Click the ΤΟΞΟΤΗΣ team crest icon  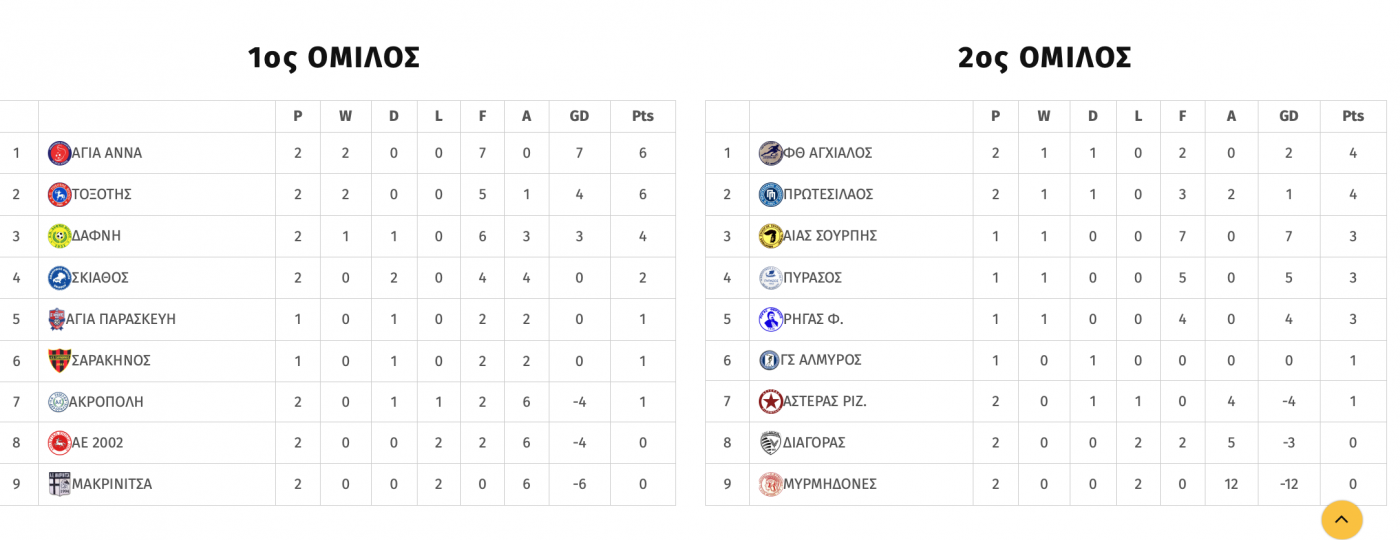pyautogui.click(x=59, y=194)
